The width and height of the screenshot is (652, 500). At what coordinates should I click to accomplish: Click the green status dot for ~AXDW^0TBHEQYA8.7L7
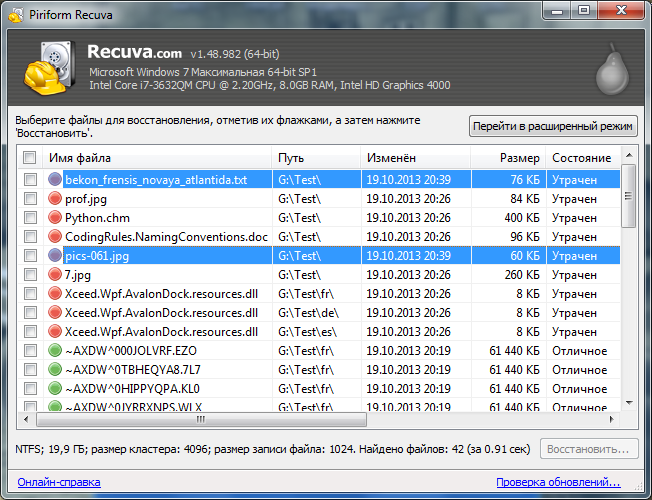coord(55,369)
